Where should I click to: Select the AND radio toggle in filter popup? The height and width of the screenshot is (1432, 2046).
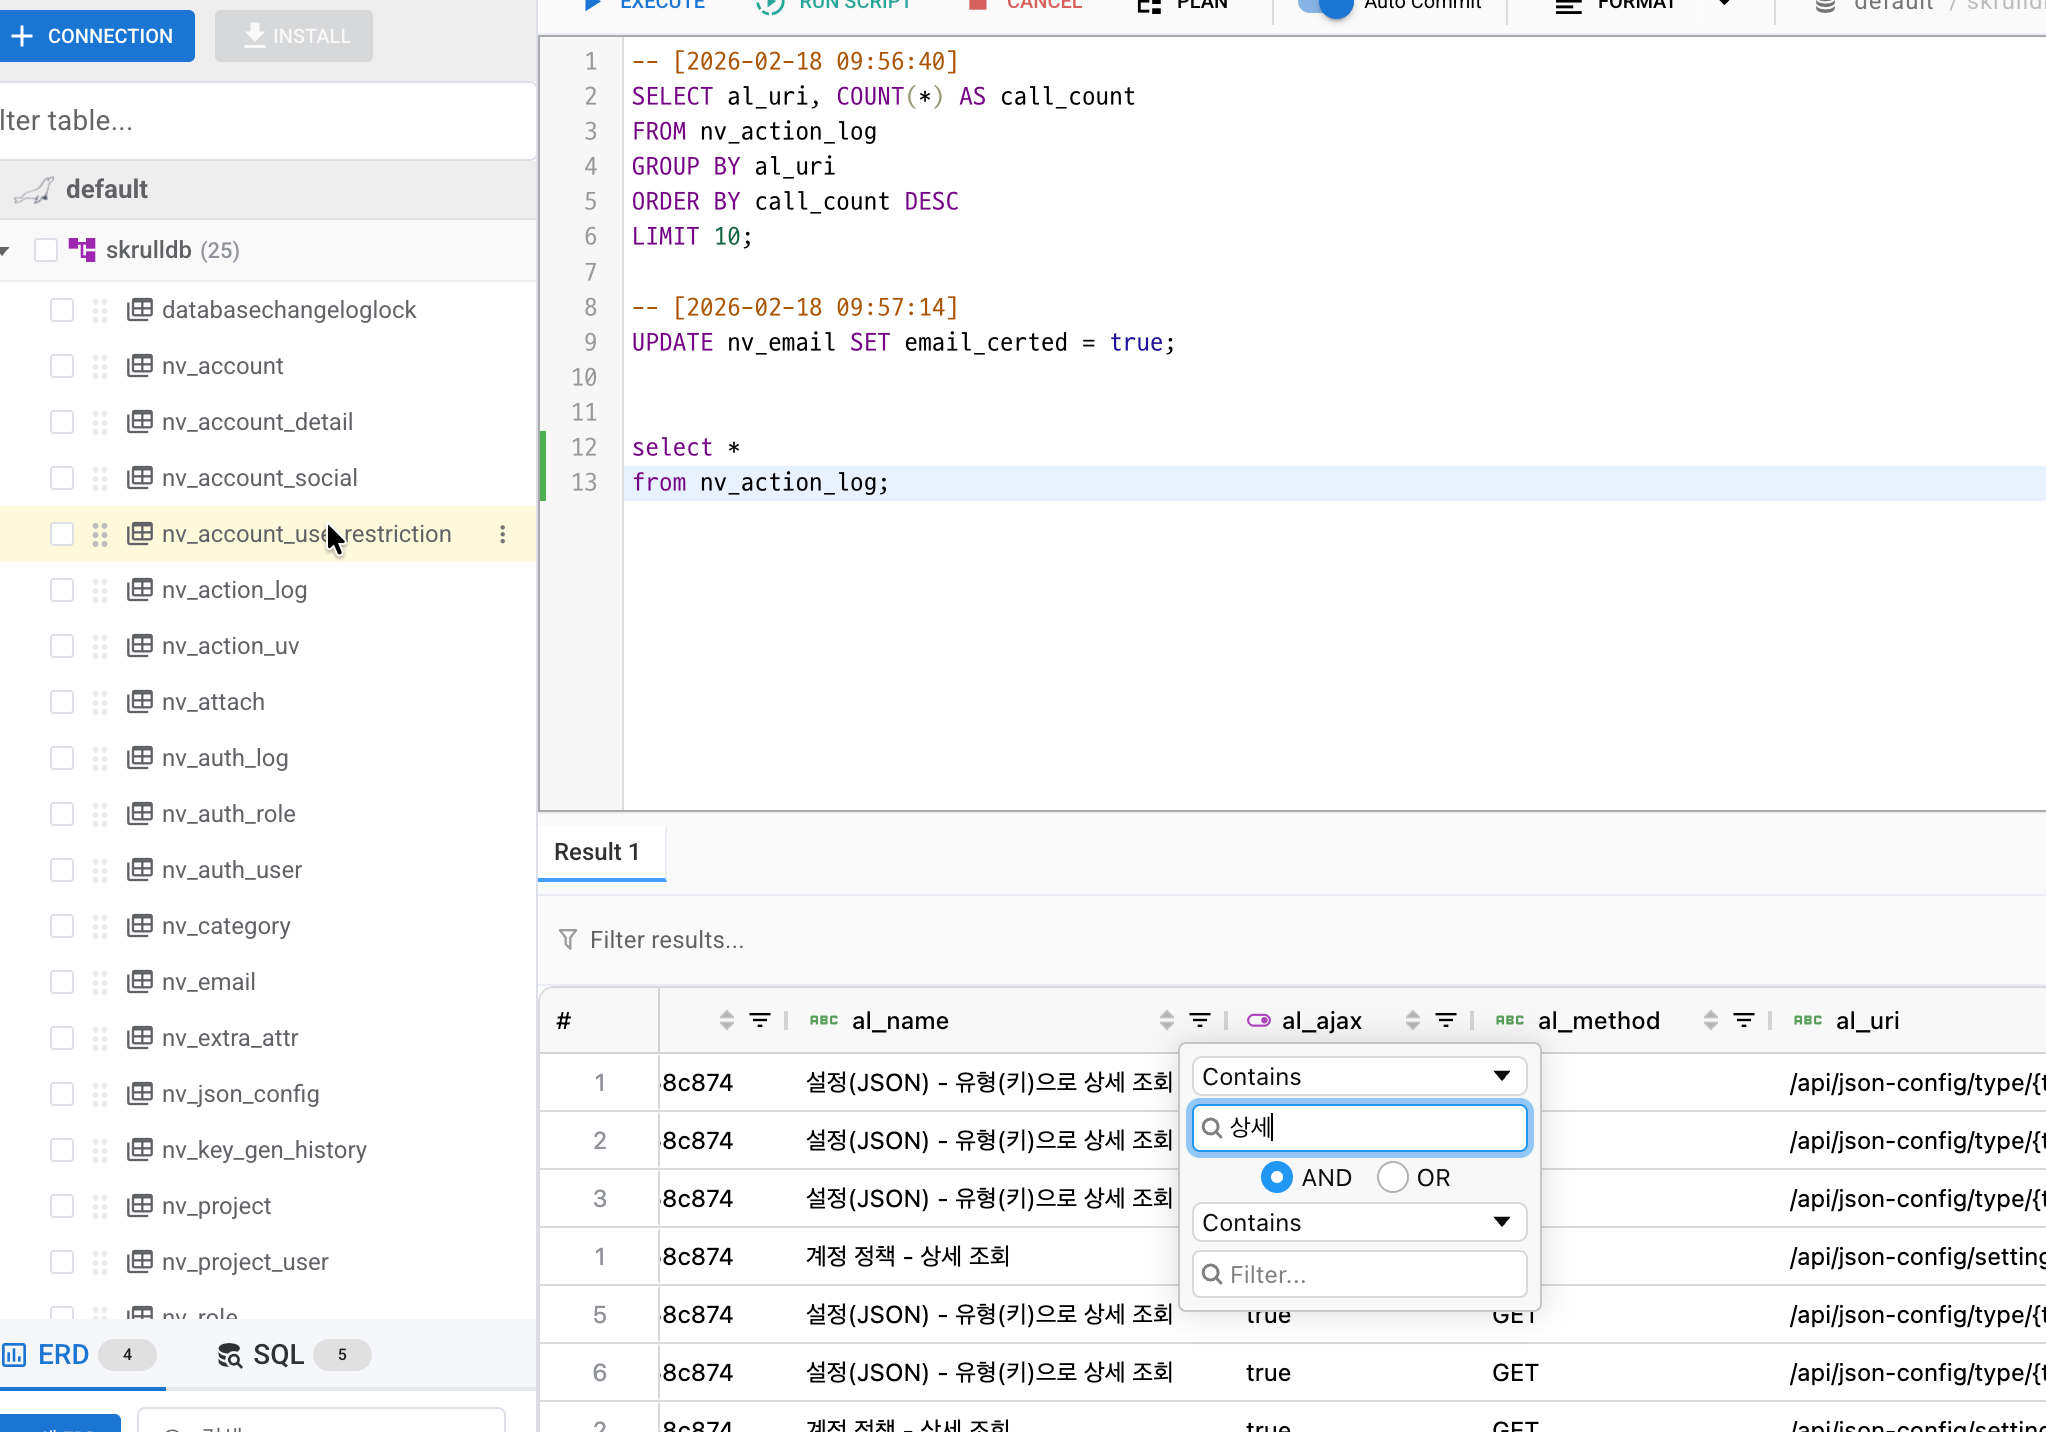[x=1277, y=1177]
